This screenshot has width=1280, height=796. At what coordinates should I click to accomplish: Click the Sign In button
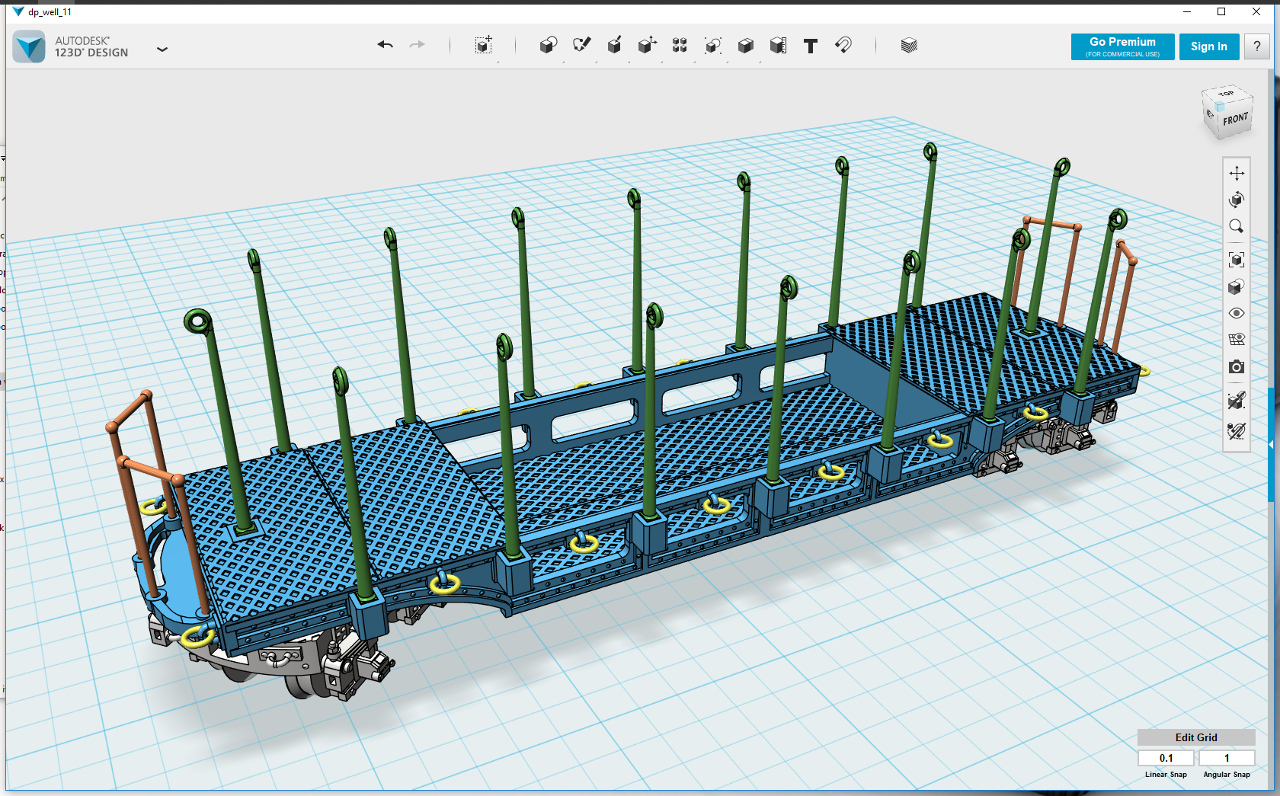tap(1209, 46)
